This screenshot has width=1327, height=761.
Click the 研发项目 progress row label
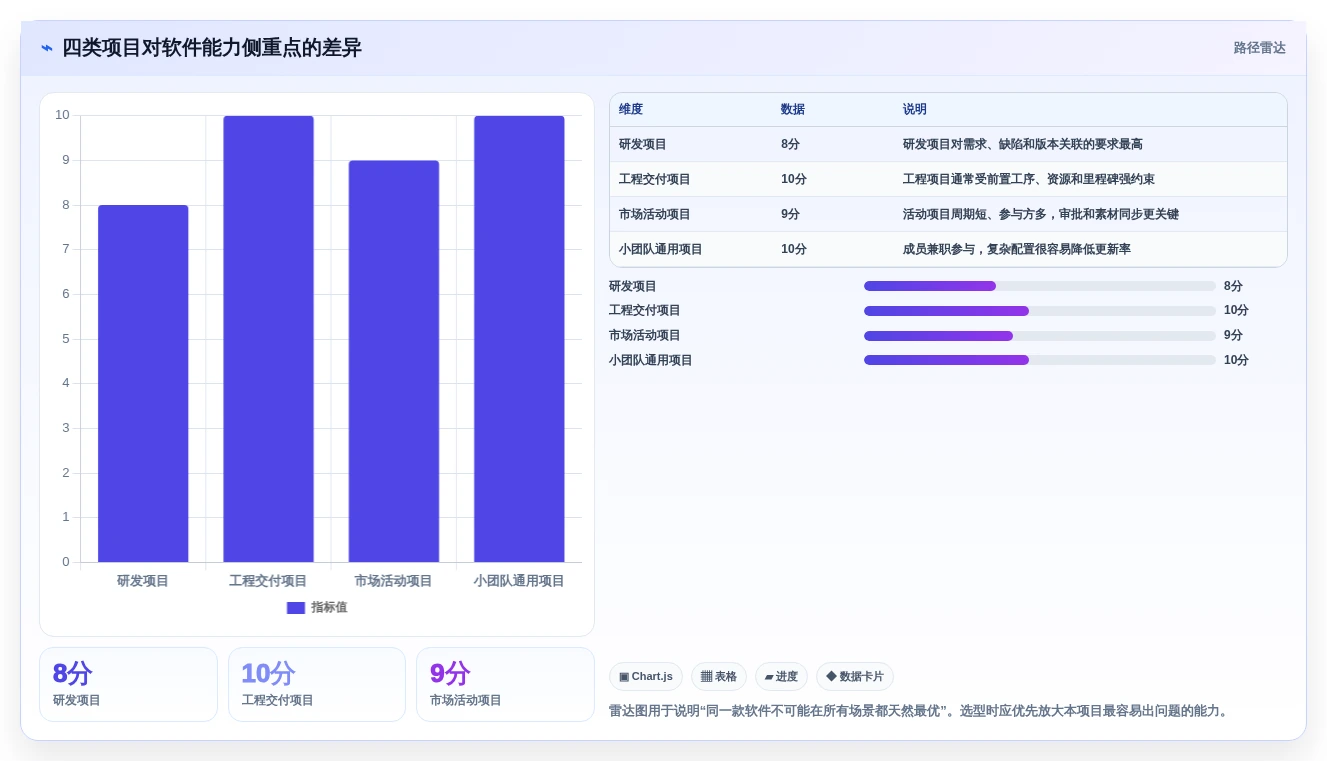point(633,286)
